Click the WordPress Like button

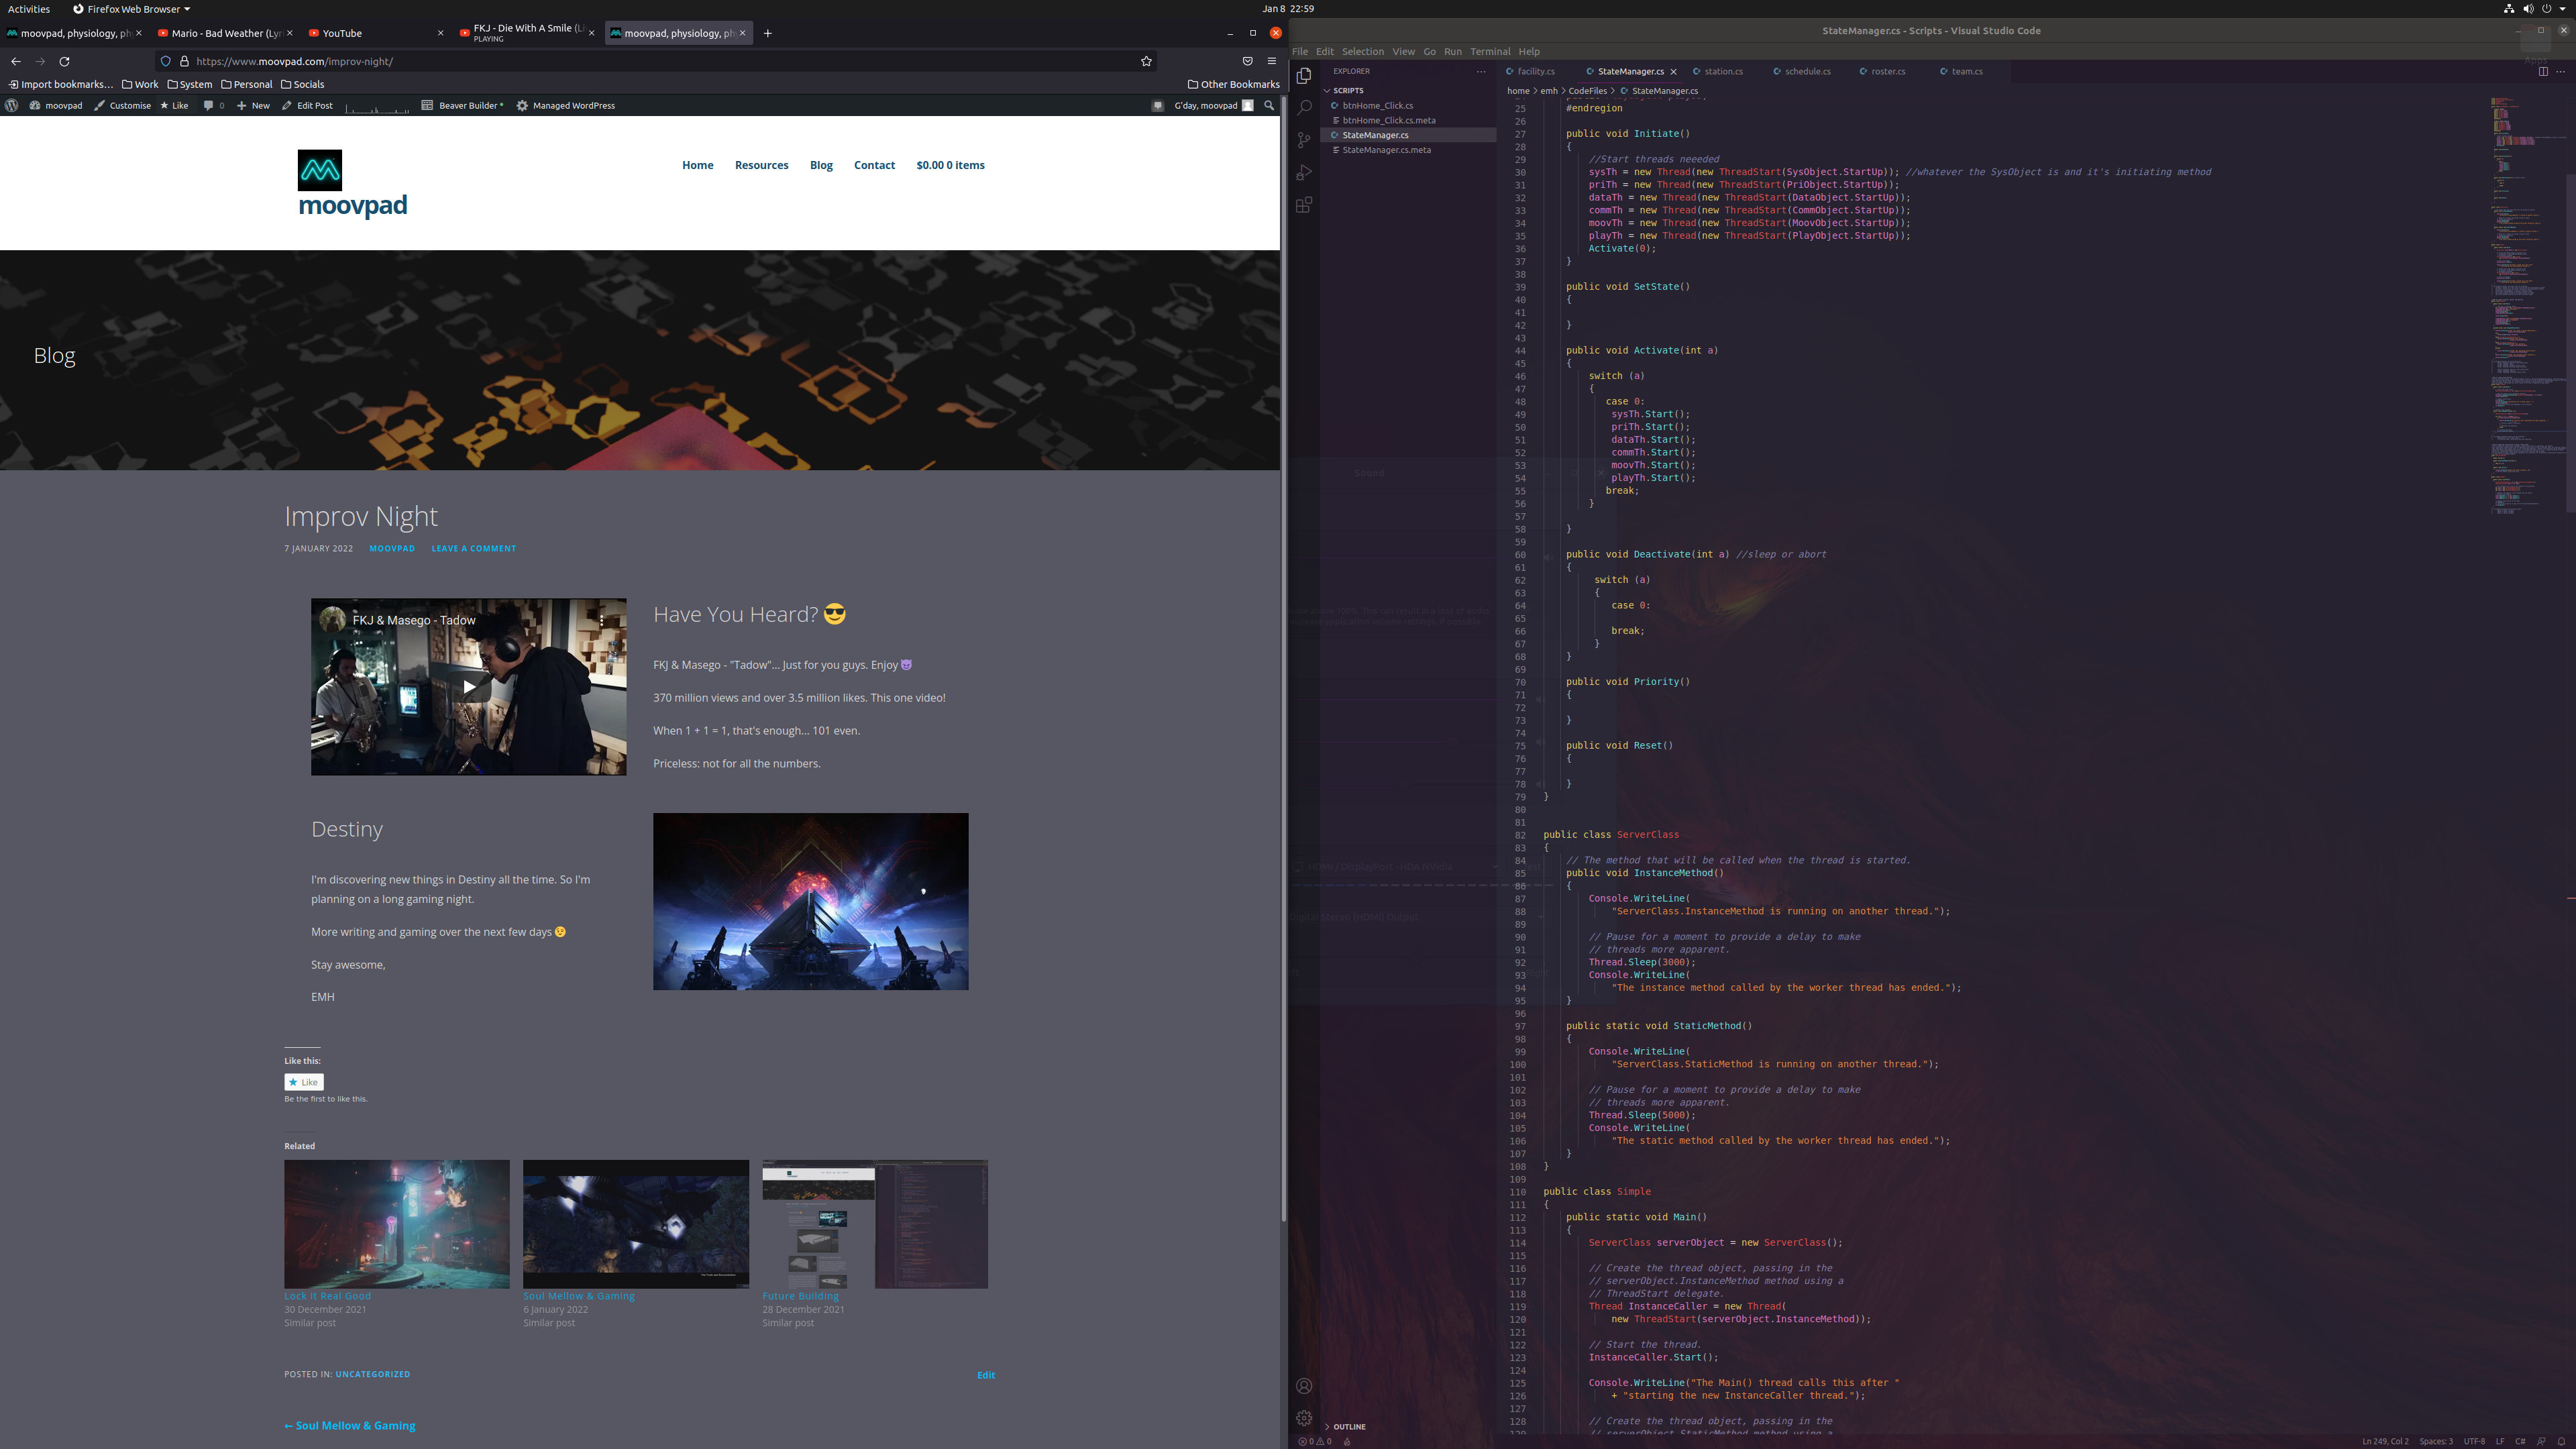click(x=304, y=1082)
